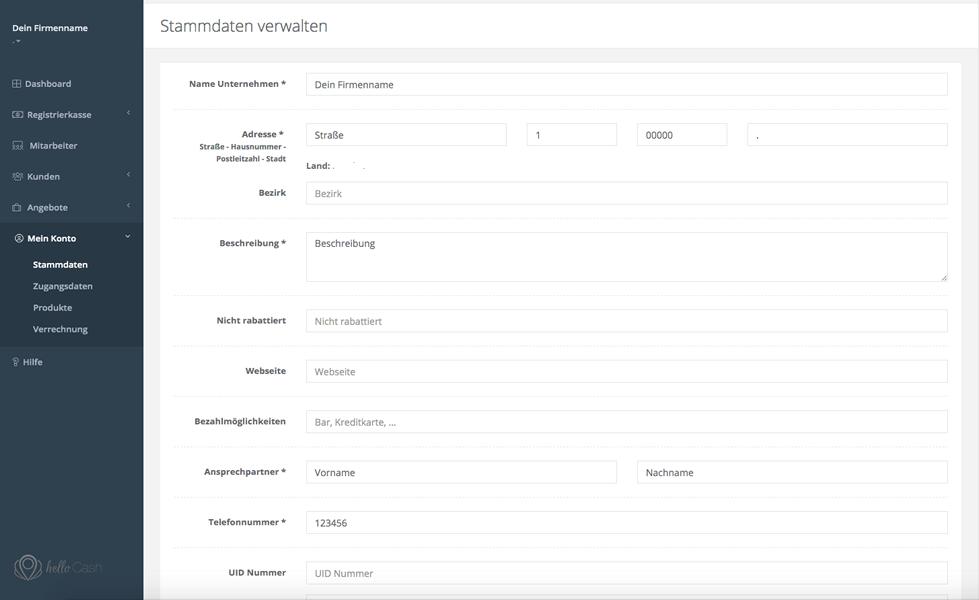Click the Stadt city input field
Viewport: 979px width, 600px height.
pos(847,135)
